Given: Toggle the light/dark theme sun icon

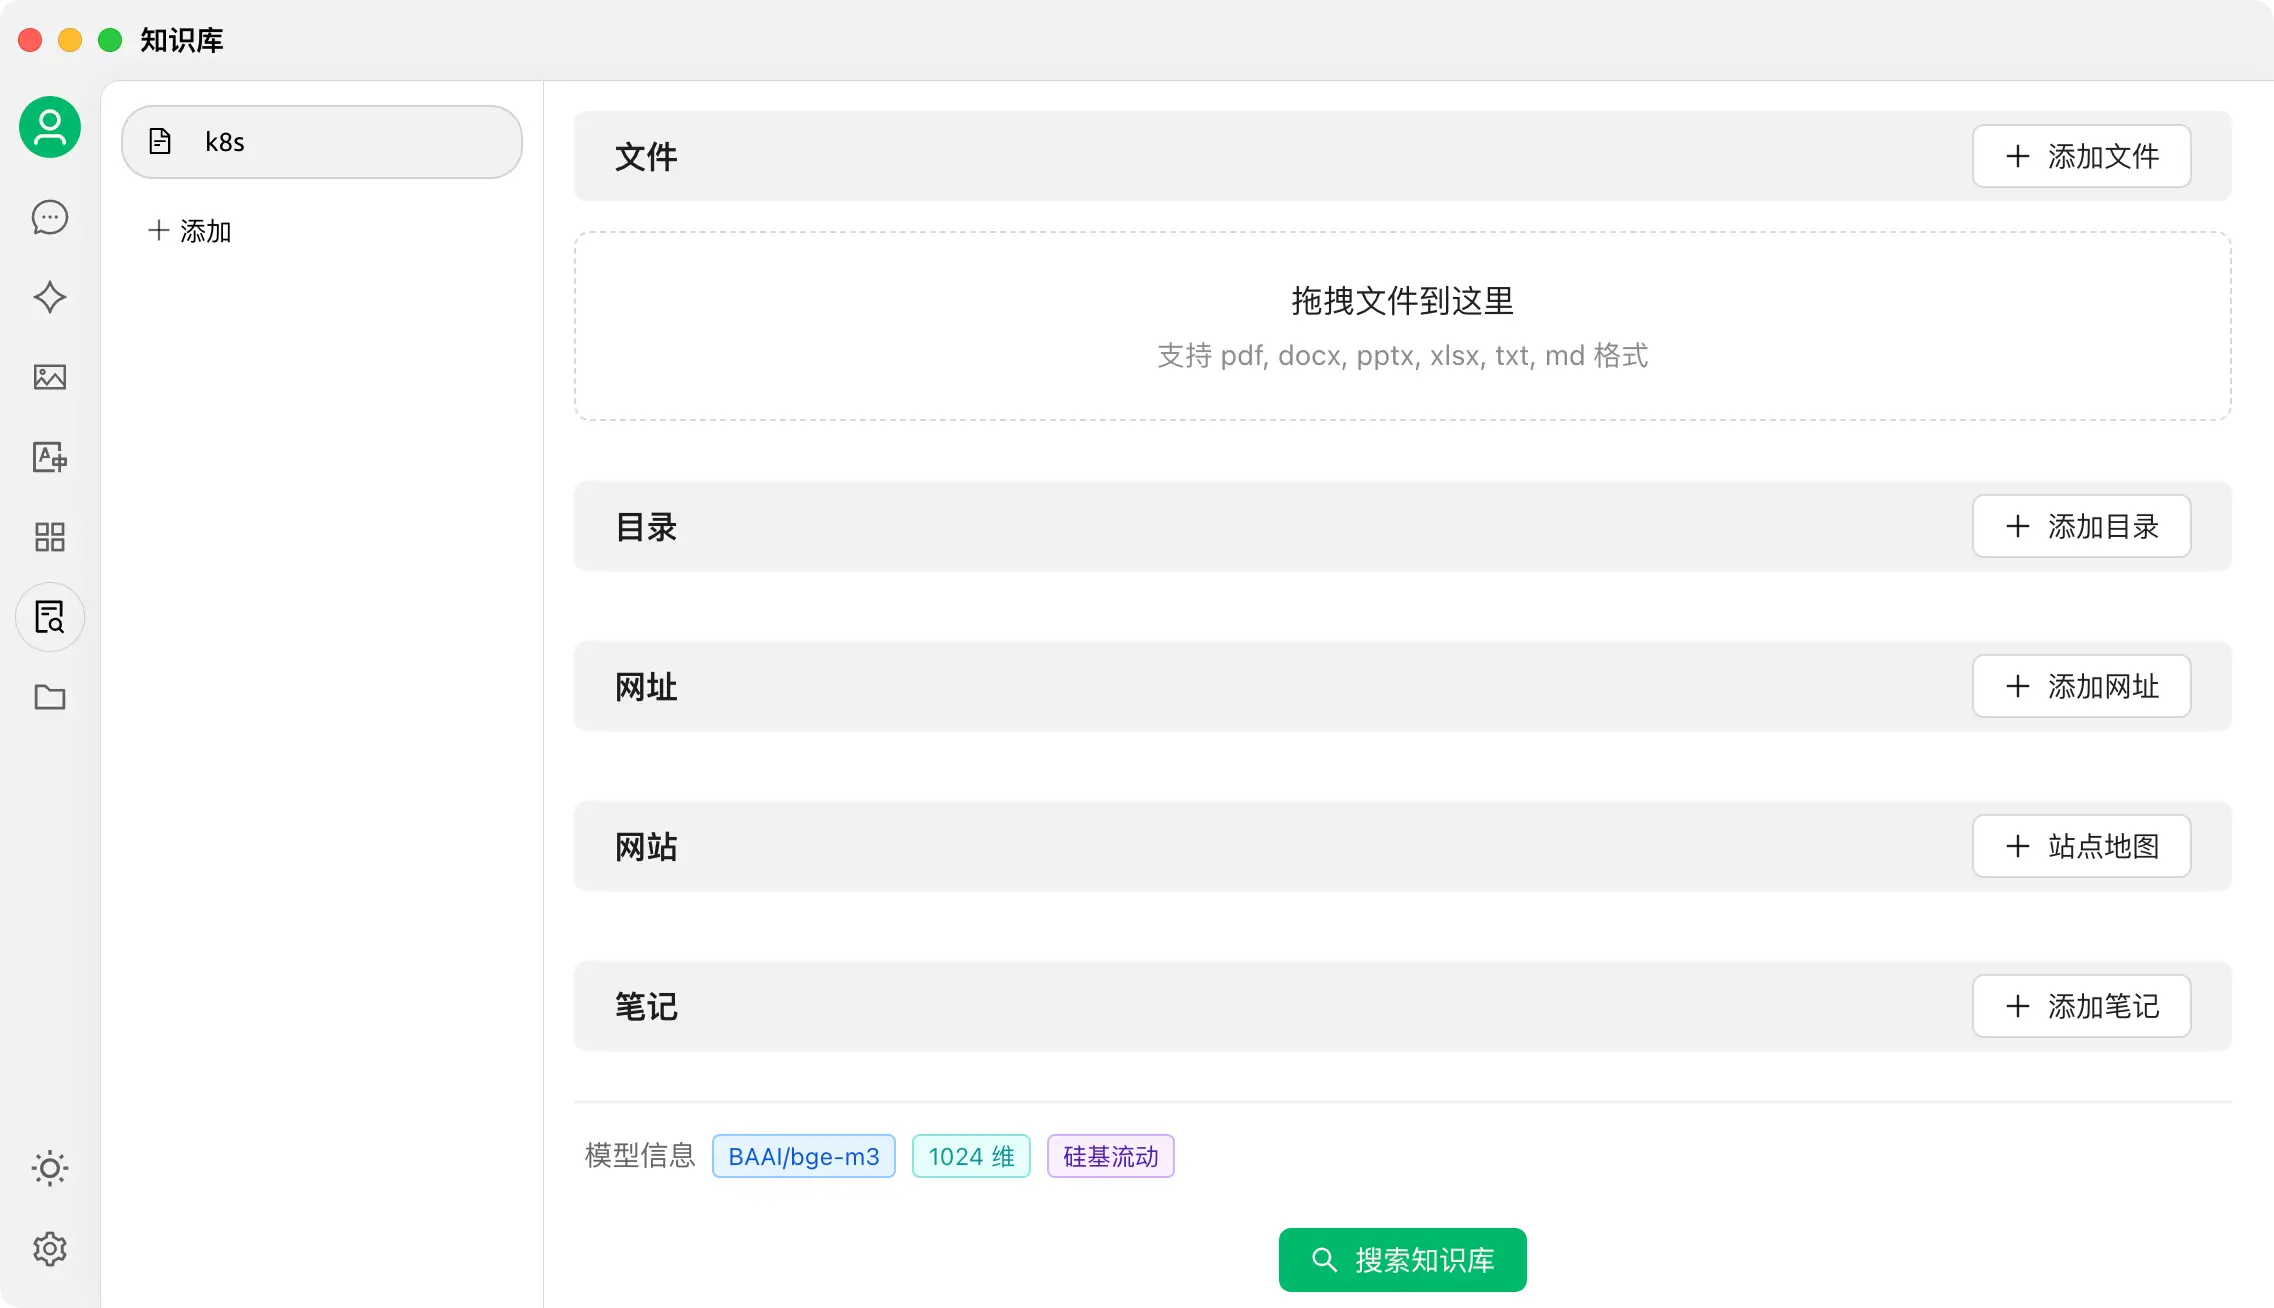Looking at the screenshot, I should point(50,1168).
